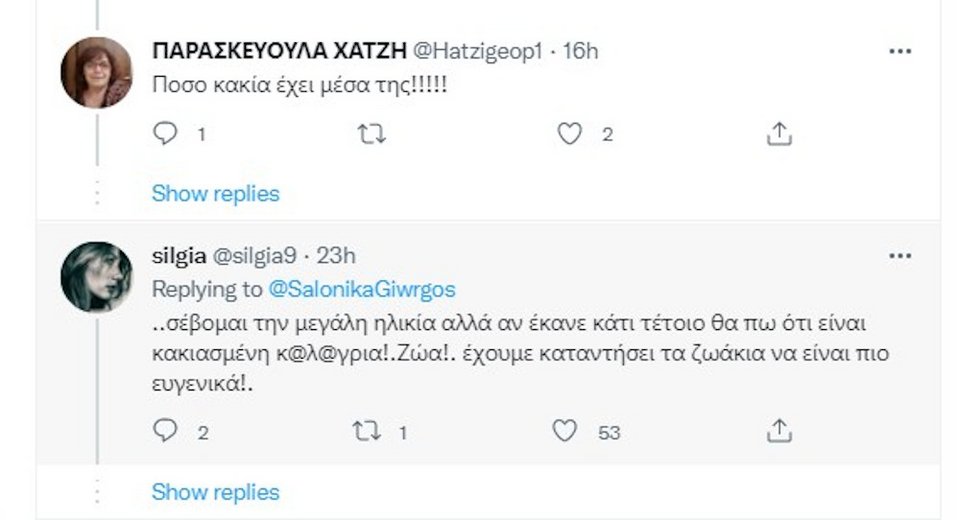The image size is (960, 520).
Task: Open the @SalonikaGiwrgos mention link
Action: coord(362,289)
